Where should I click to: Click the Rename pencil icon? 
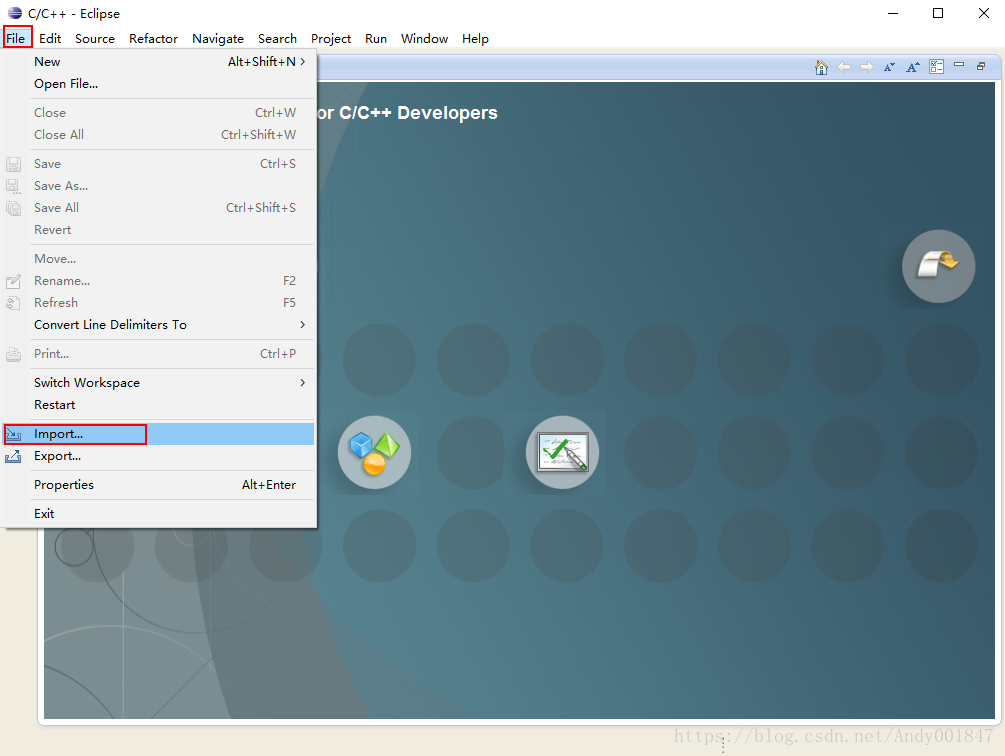13,281
